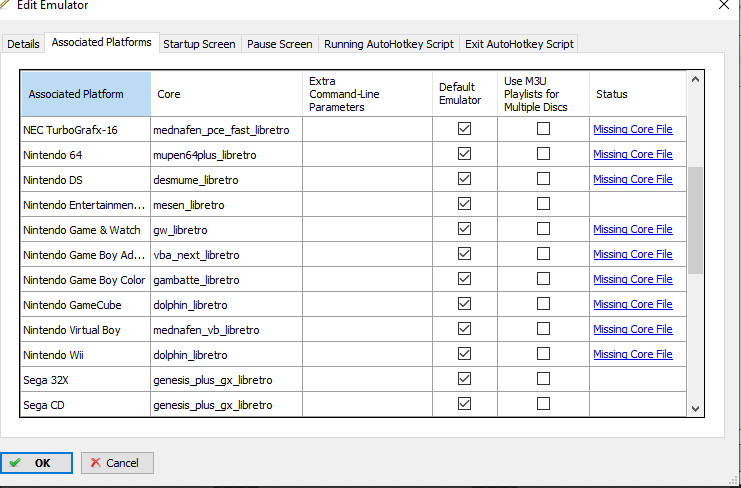This screenshot has height=488, width=741.
Task: Close the Edit Emulator window
Action: point(724,5)
